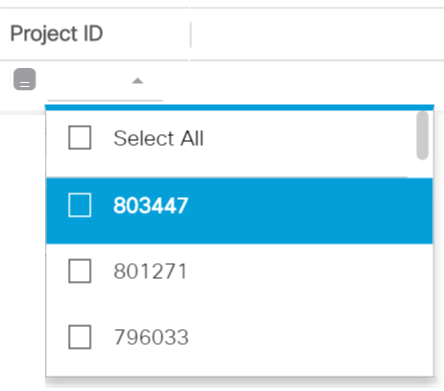Toggle the gray indeterminate checkbox under Project ID
The height and width of the screenshot is (391, 444).
25,79
